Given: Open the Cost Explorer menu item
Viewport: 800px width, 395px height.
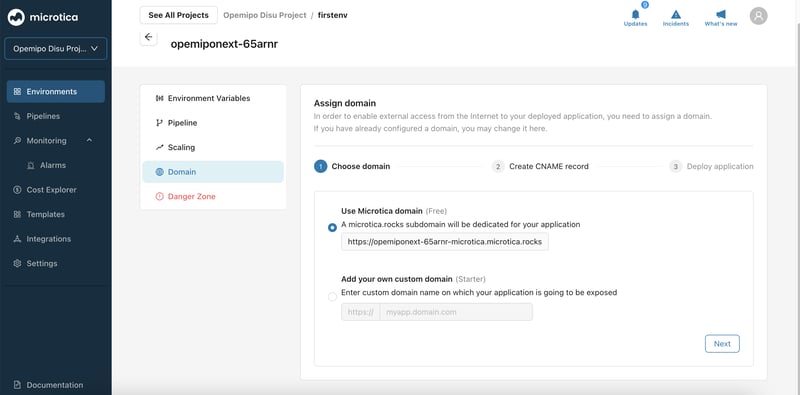Looking at the screenshot, I should pos(56,190).
